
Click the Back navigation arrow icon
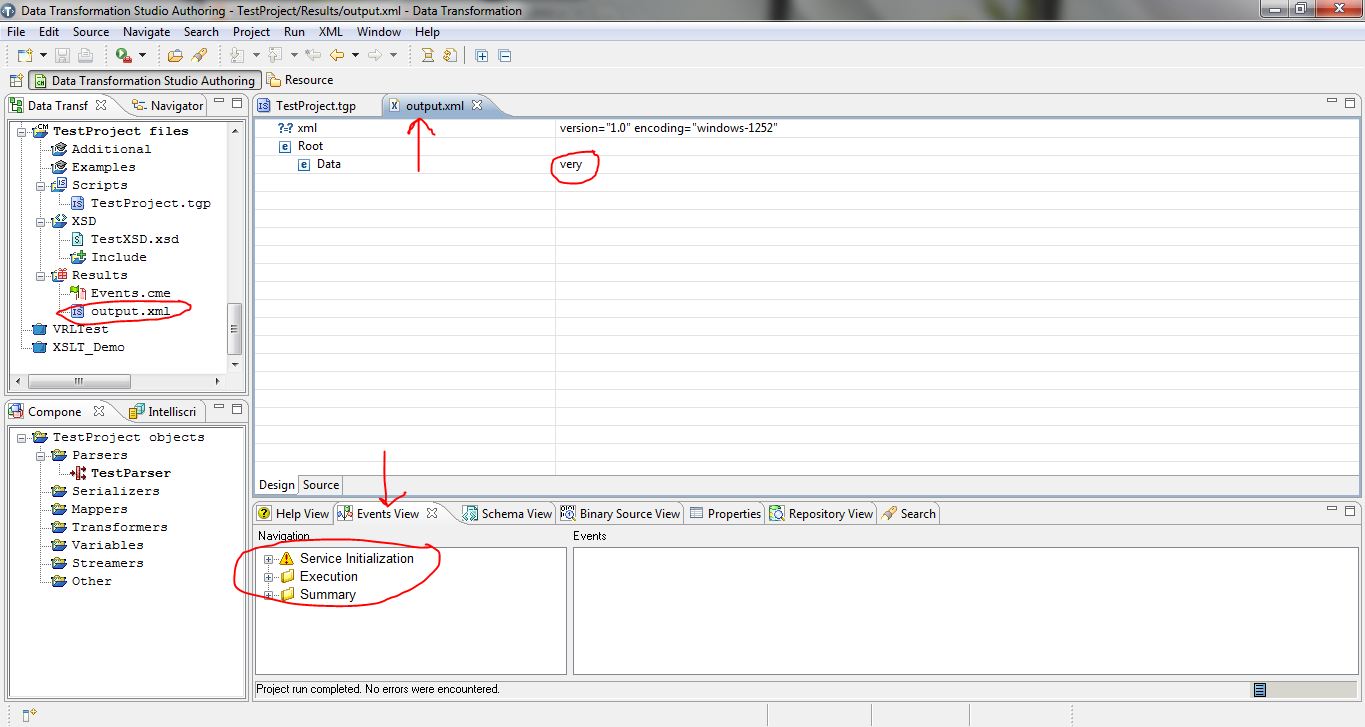pos(337,55)
